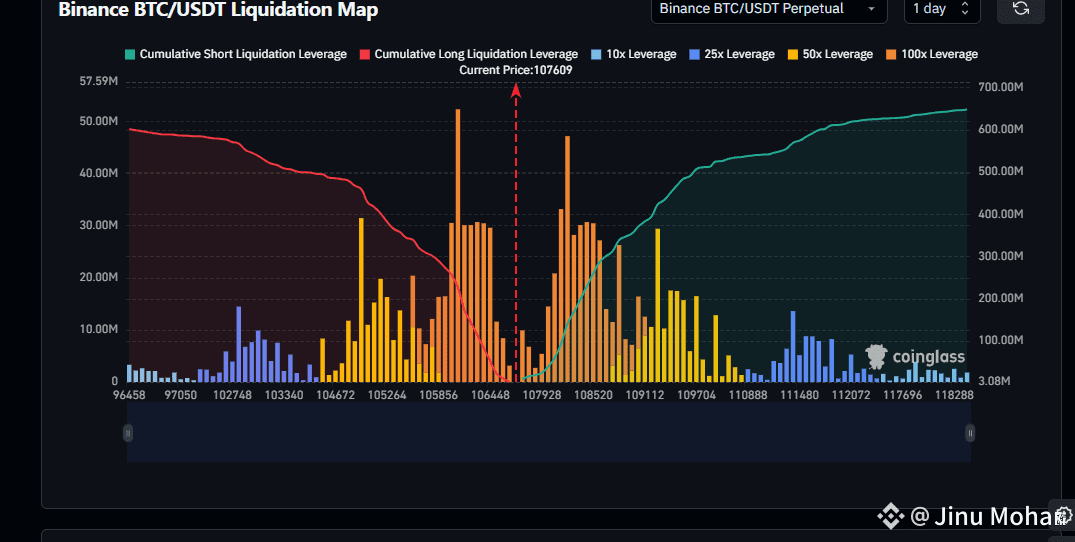Click the left handle of range slider
This screenshot has width=1075, height=542.
(128, 432)
